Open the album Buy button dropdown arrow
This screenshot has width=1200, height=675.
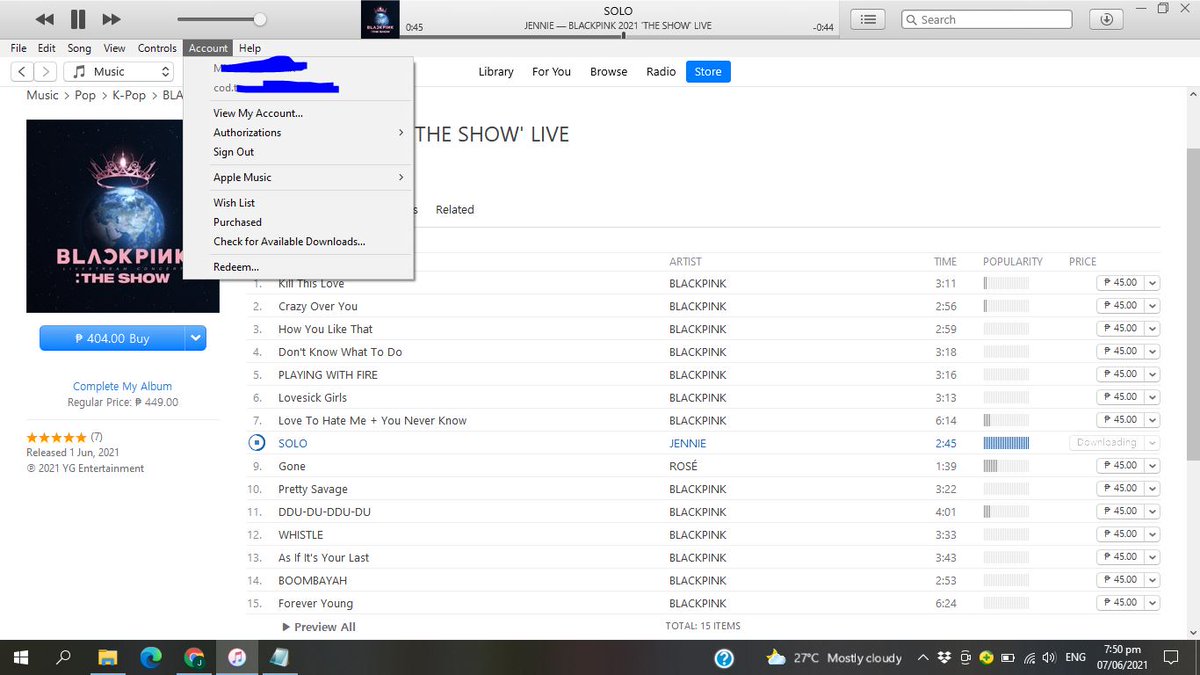click(195, 339)
